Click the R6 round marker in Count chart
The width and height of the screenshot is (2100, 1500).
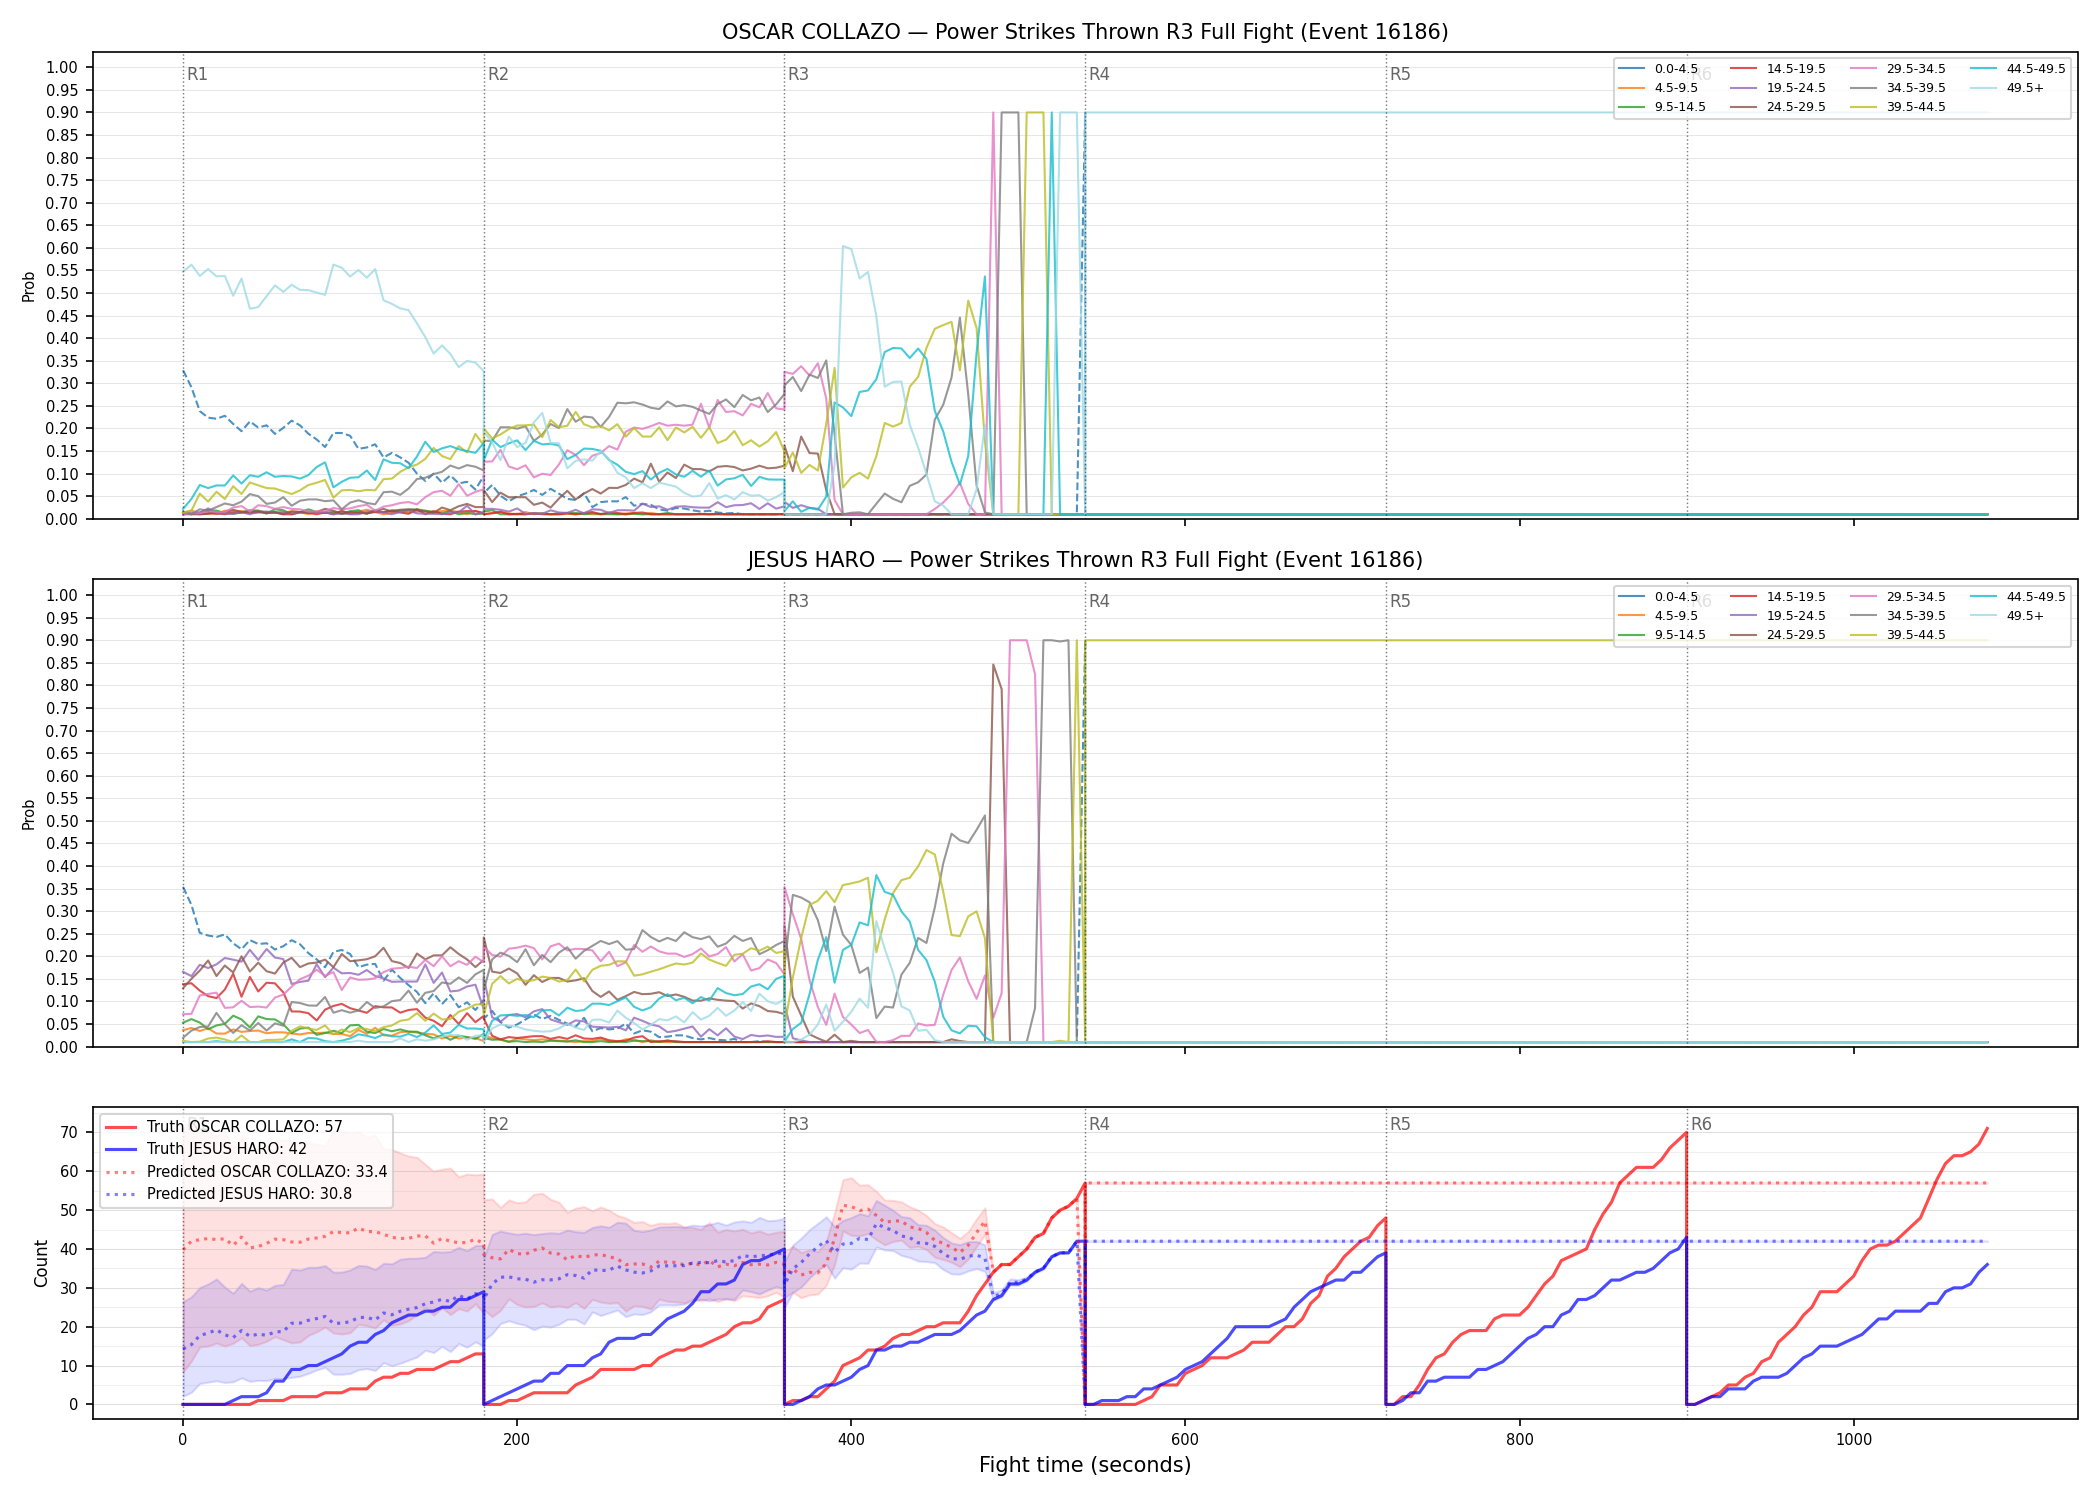click(x=1701, y=1124)
